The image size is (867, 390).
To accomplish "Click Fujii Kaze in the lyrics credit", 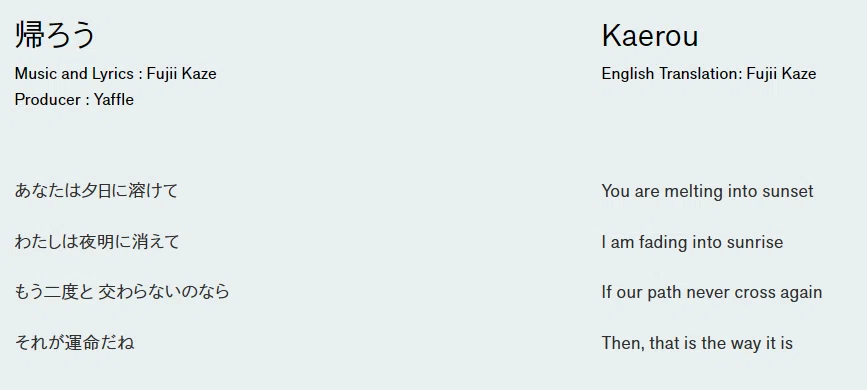I will [181, 74].
